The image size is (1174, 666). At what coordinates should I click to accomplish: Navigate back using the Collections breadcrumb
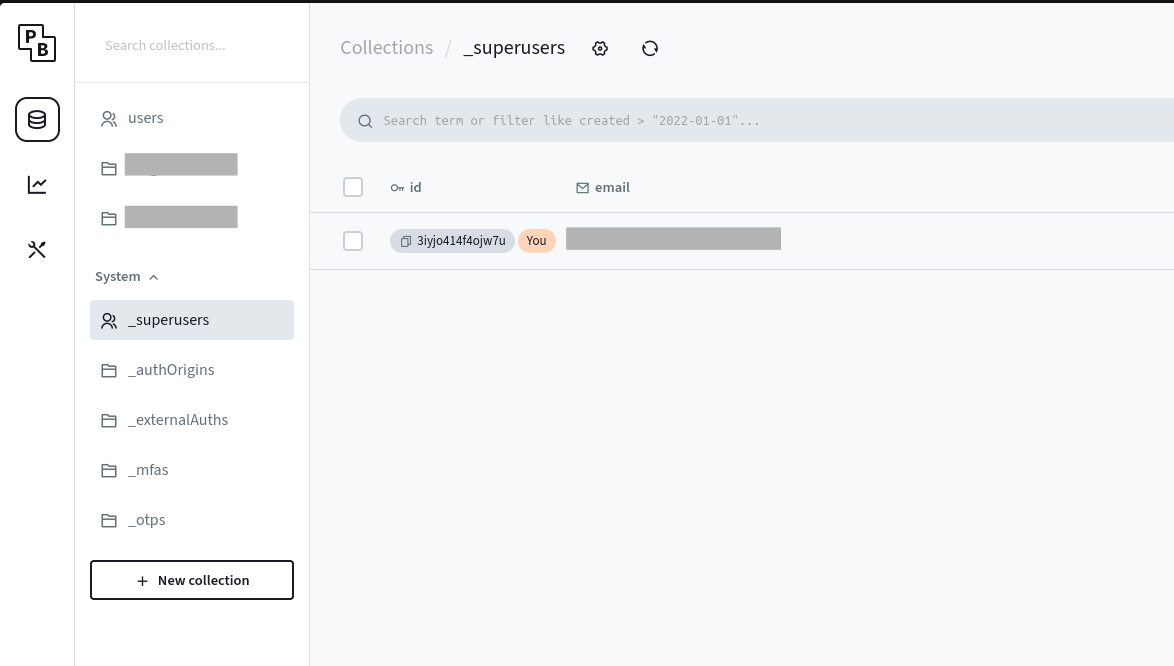tap(386, 47)
